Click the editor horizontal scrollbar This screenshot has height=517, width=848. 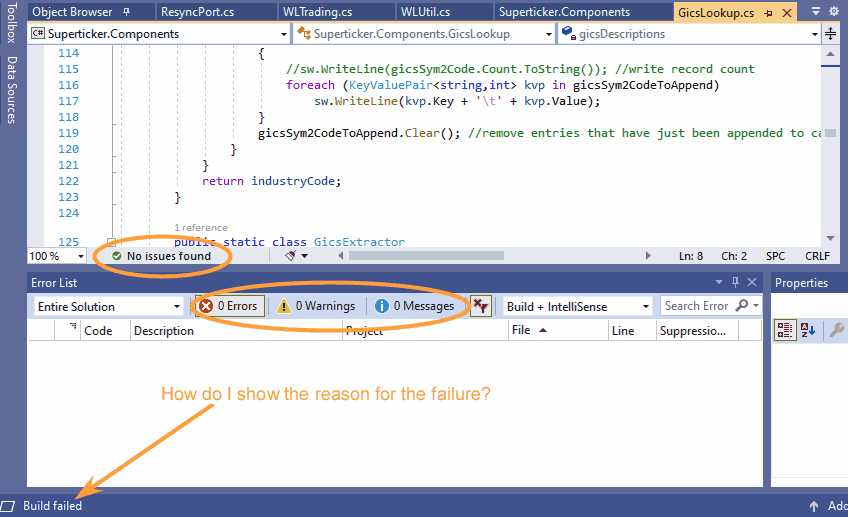coord(500,256)
